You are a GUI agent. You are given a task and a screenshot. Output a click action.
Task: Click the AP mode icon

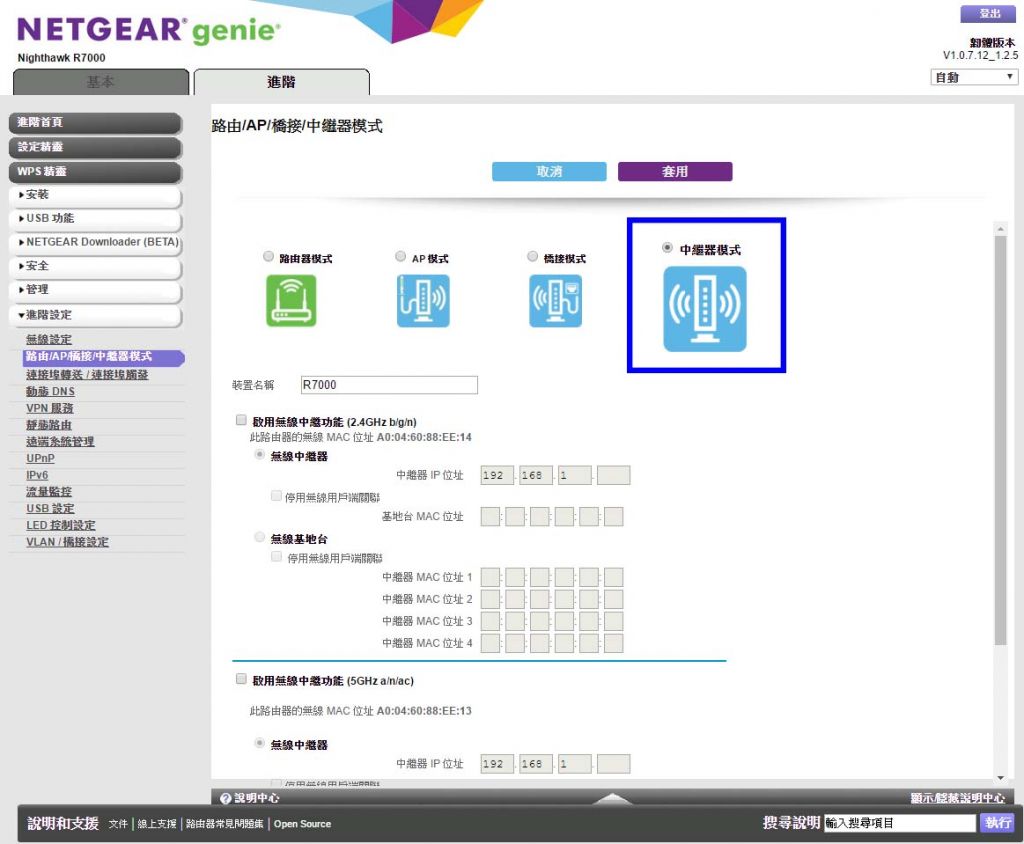coord(423,301)
